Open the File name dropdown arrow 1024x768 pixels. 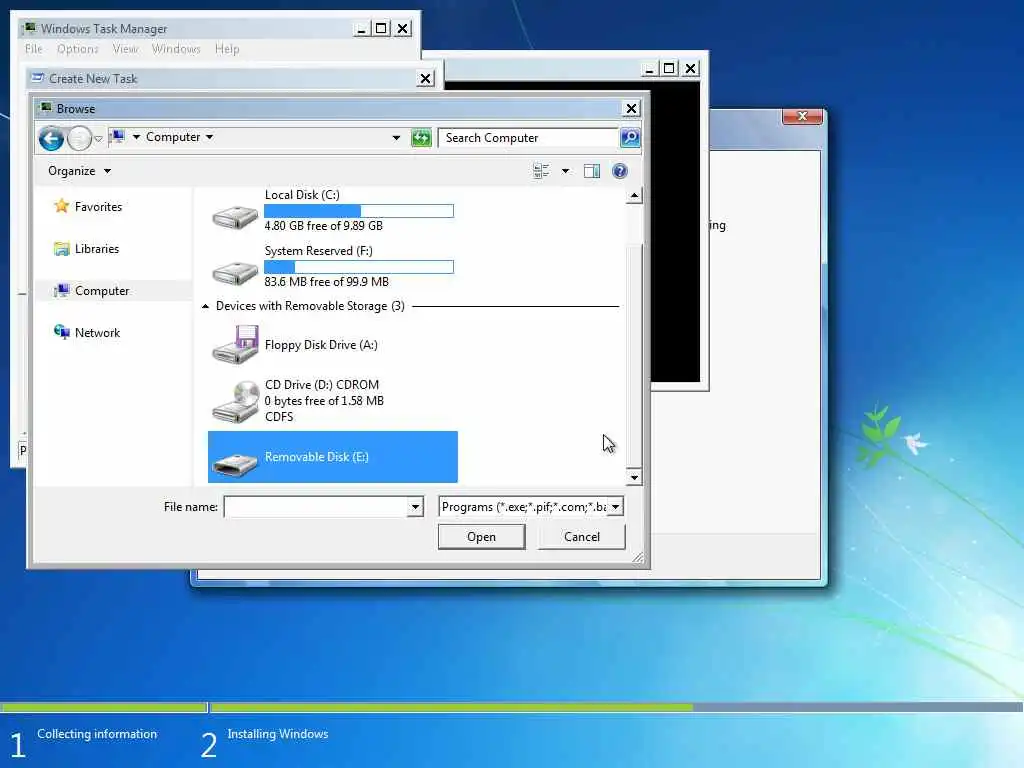click(x=415, y=507)
